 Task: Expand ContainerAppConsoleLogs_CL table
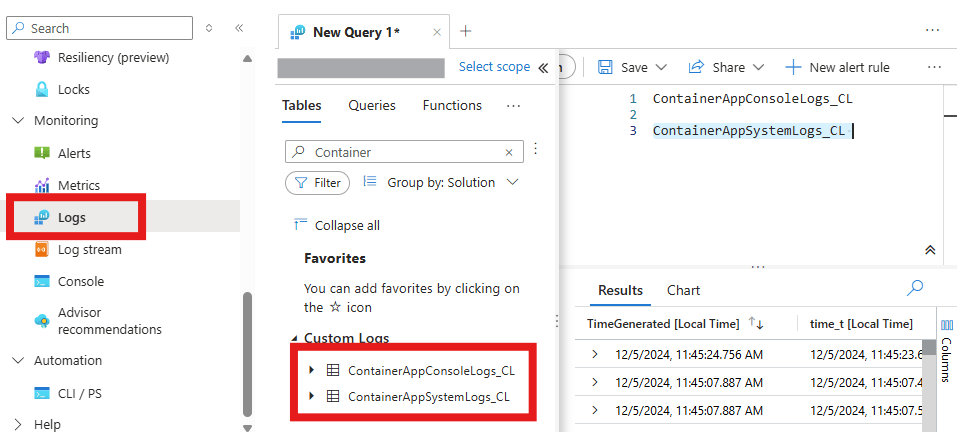(312, 370)
